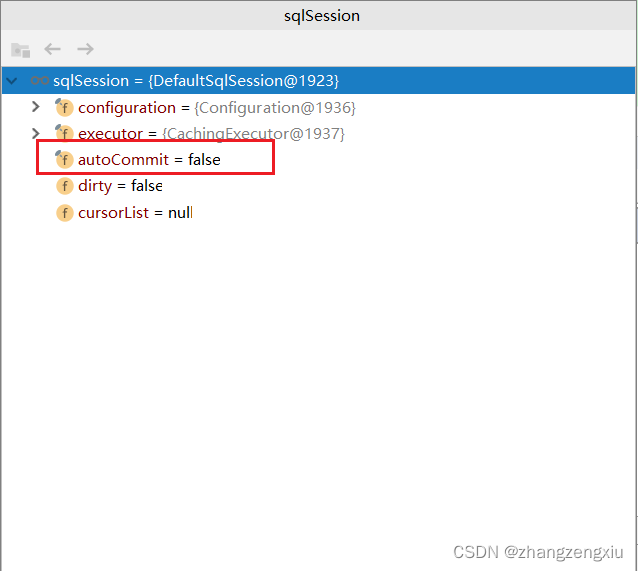The image size is (638, 571).
Task: Select the dirty = false row
Action: pos(318,186)
